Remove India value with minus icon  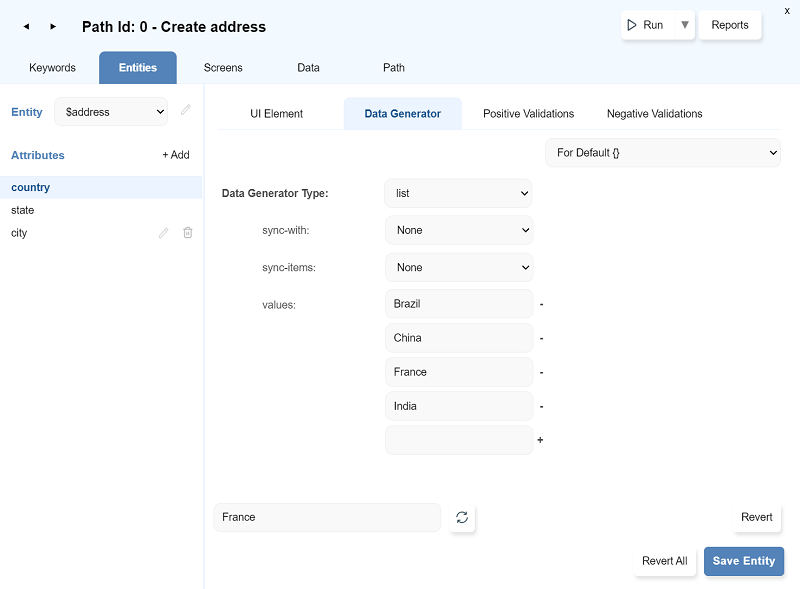pos(541,407)
